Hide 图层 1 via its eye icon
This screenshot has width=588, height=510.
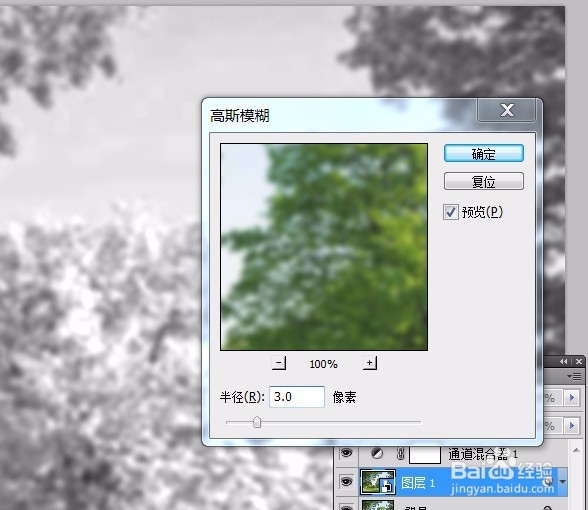(x=346, y=482)
